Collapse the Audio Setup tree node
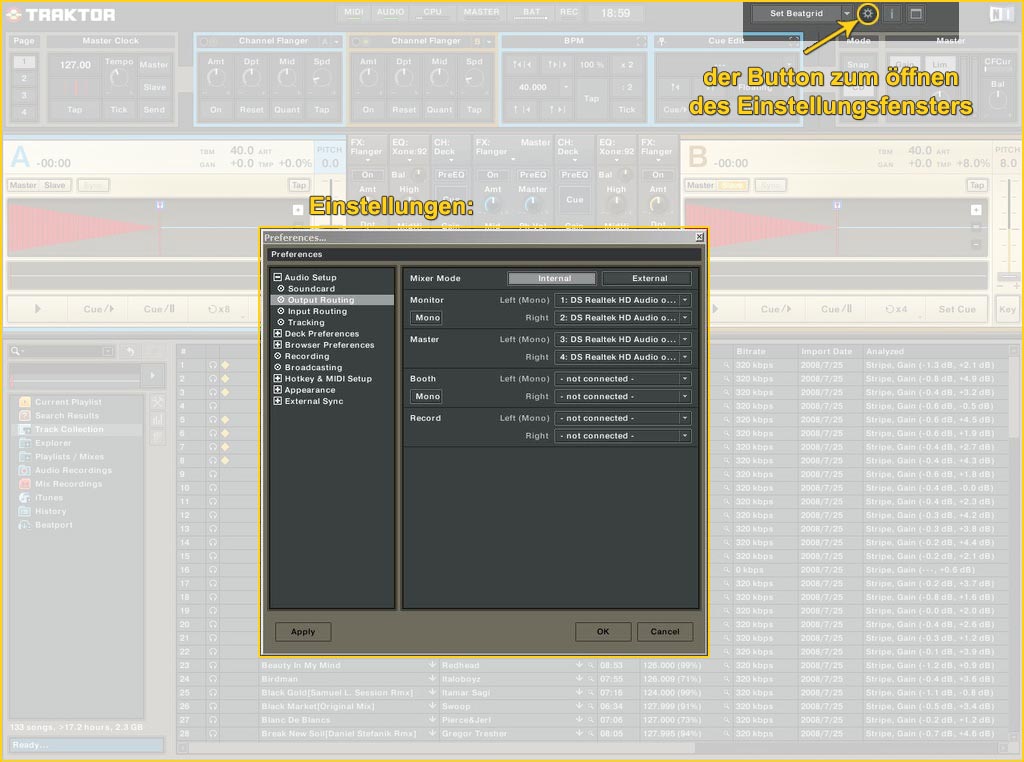 [278, 278]
